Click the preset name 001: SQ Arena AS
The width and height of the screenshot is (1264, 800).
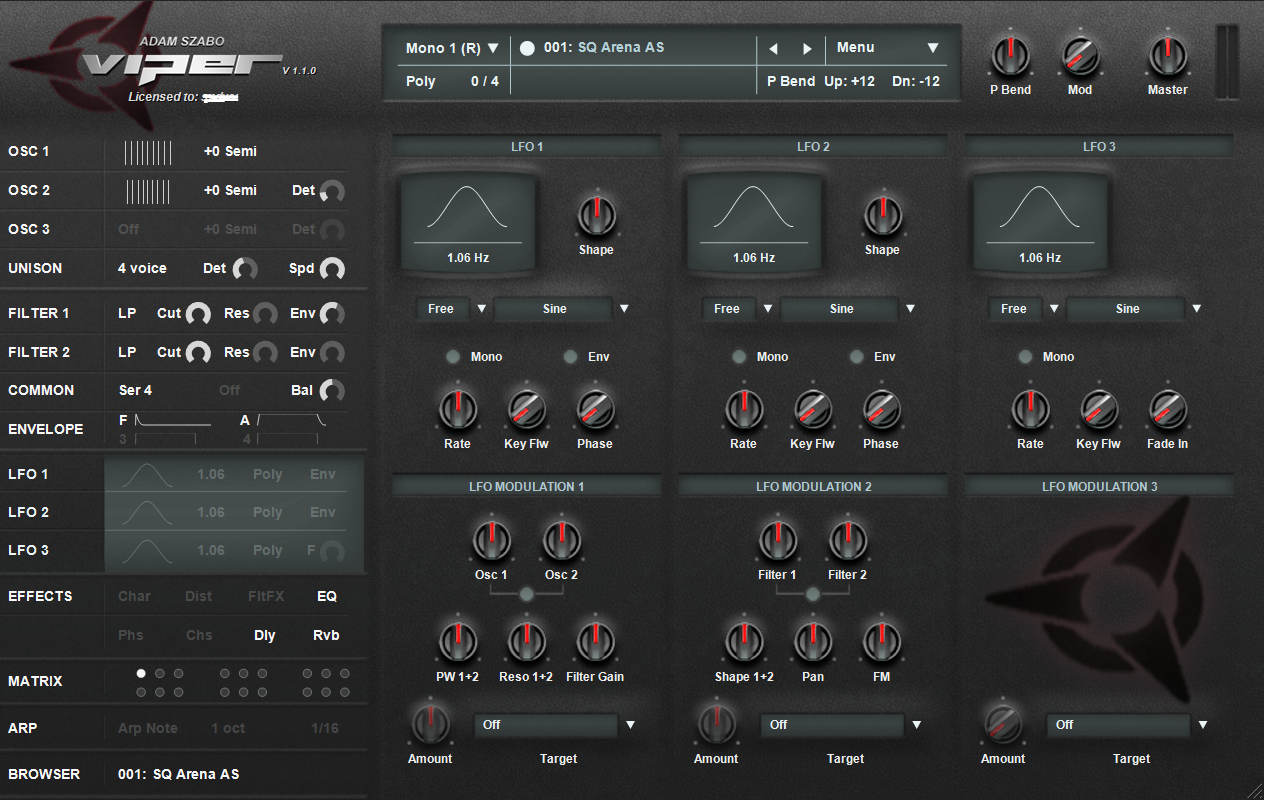click(x=604, y=48)
